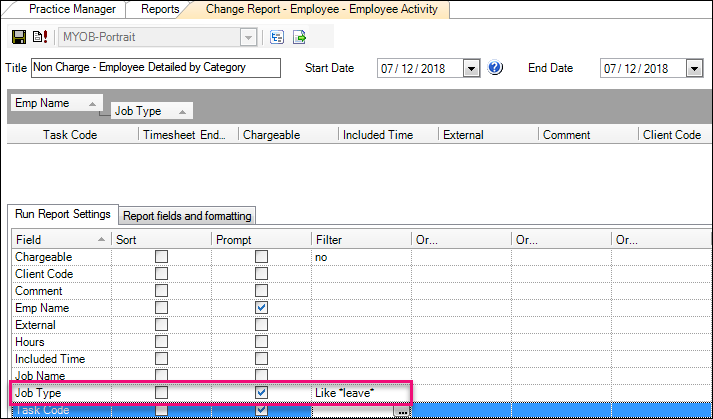Click the Title text field
Screen dimensions: 713x419
tap(154, 68)
